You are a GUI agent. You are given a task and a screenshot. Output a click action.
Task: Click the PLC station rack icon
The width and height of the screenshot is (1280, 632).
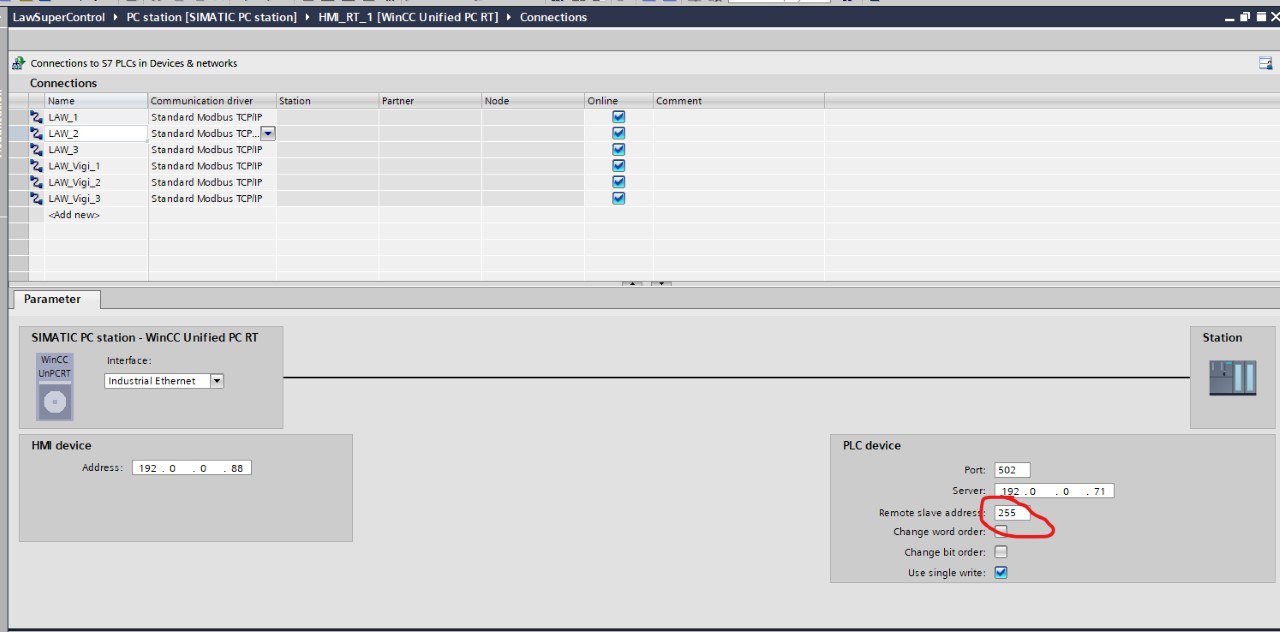(x=1232, y=378)
